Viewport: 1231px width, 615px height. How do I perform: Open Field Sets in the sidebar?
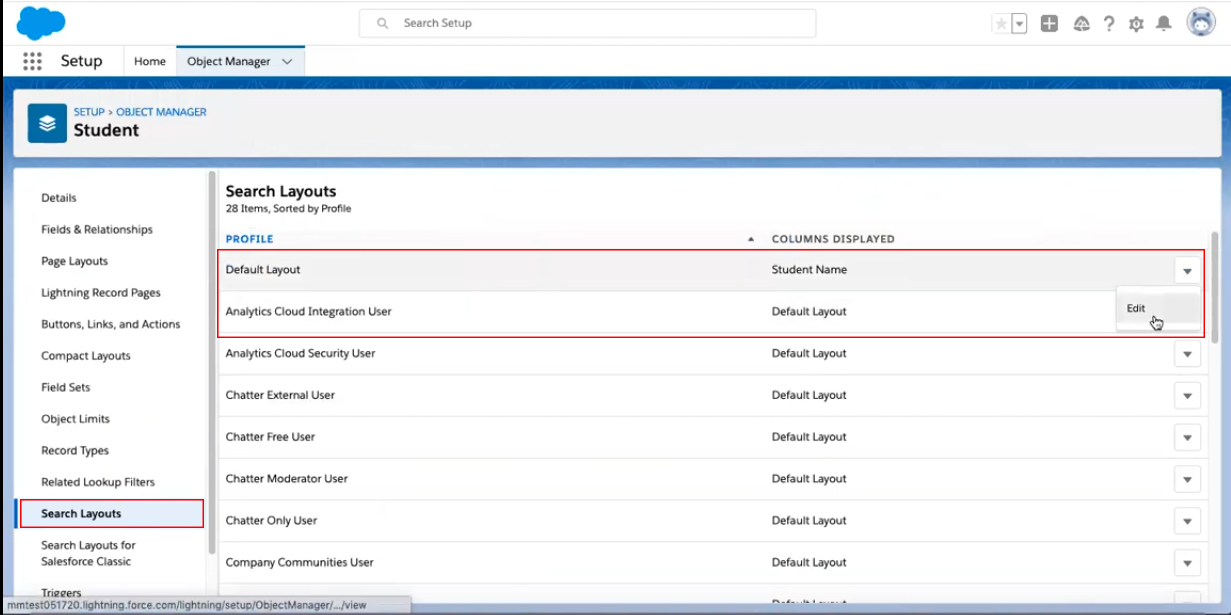tap(66, 387)
